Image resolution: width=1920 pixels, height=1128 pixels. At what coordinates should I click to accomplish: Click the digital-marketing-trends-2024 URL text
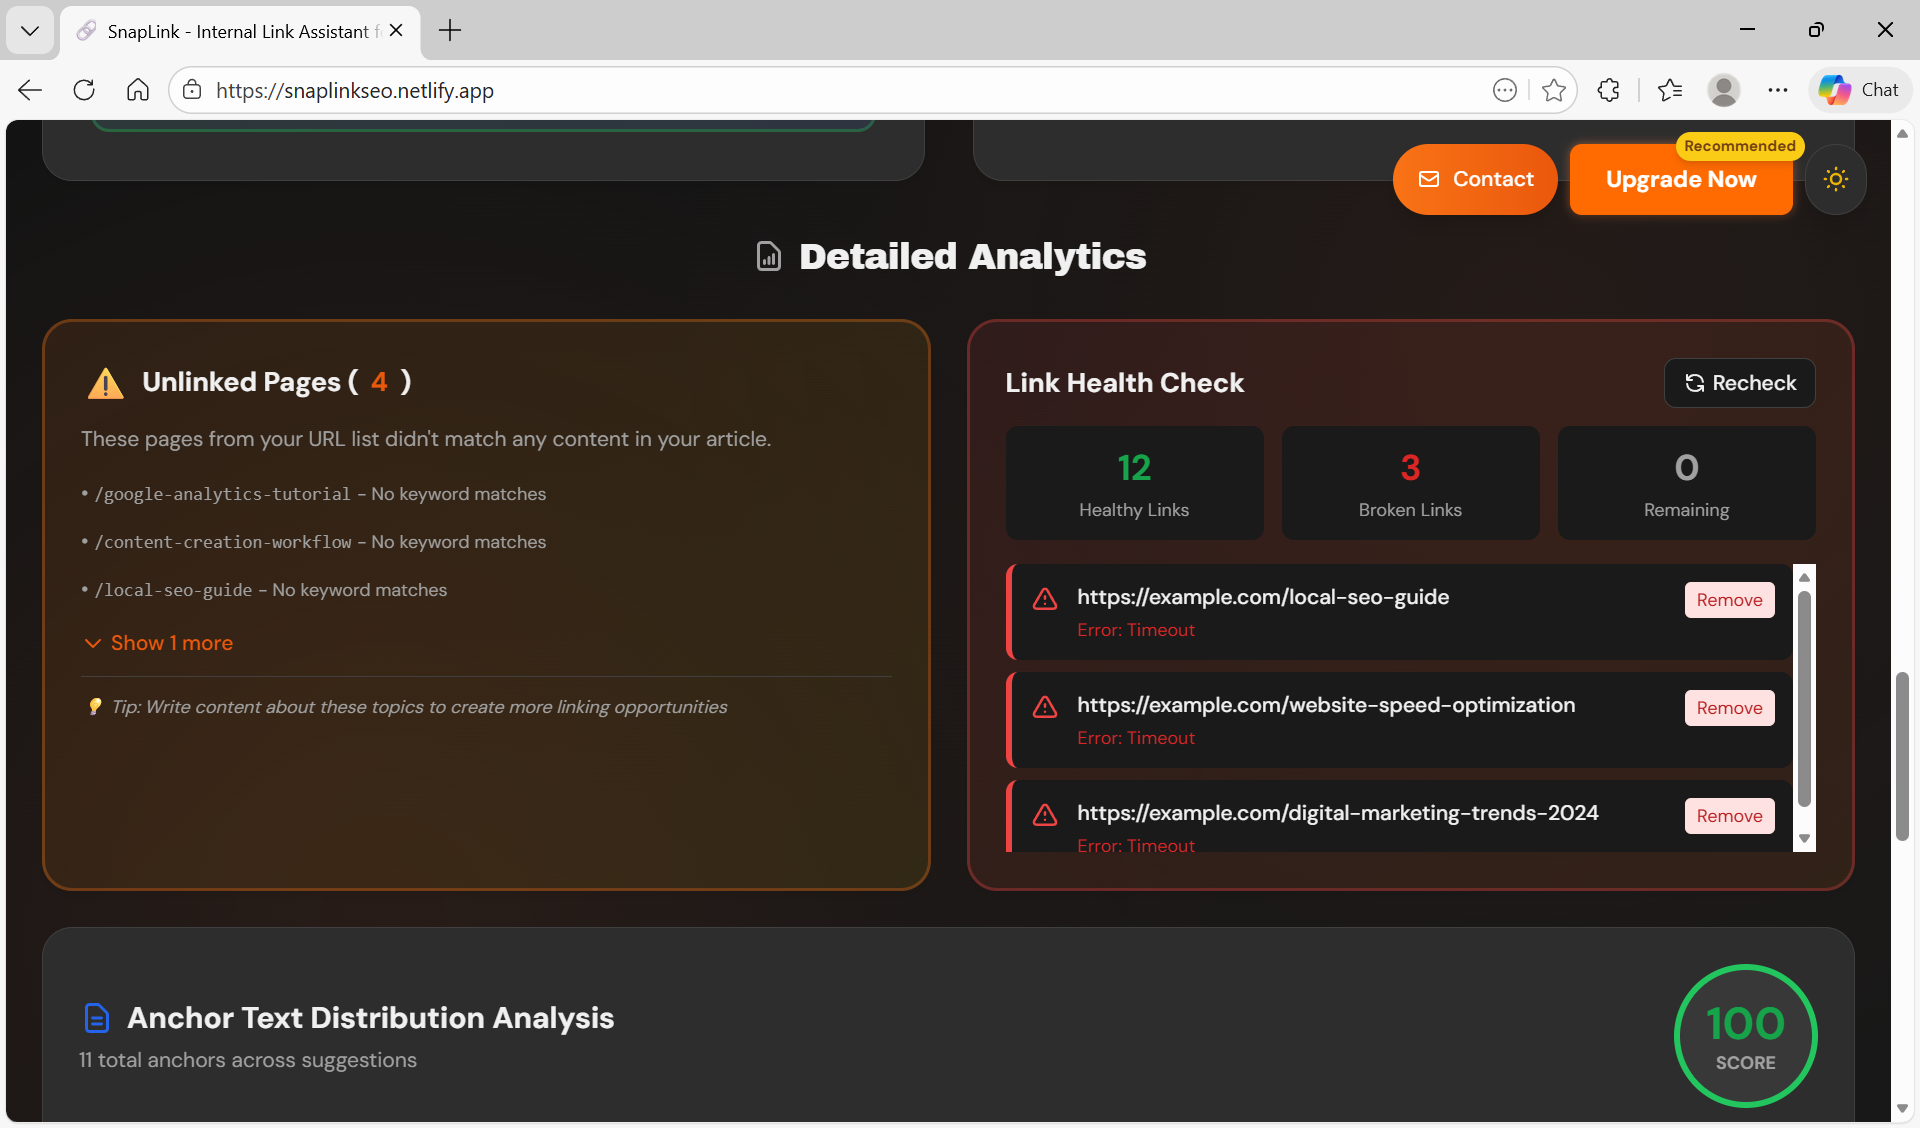(1338, 813)
